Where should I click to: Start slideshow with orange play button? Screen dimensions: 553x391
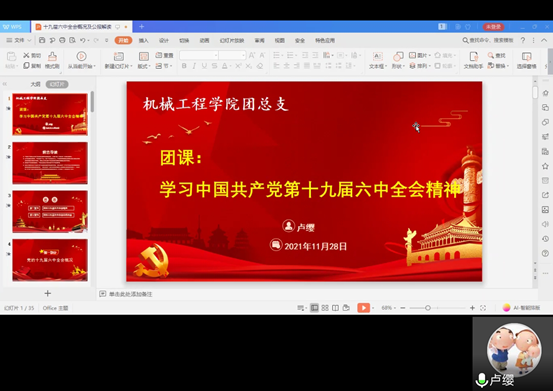click(363, 308)
